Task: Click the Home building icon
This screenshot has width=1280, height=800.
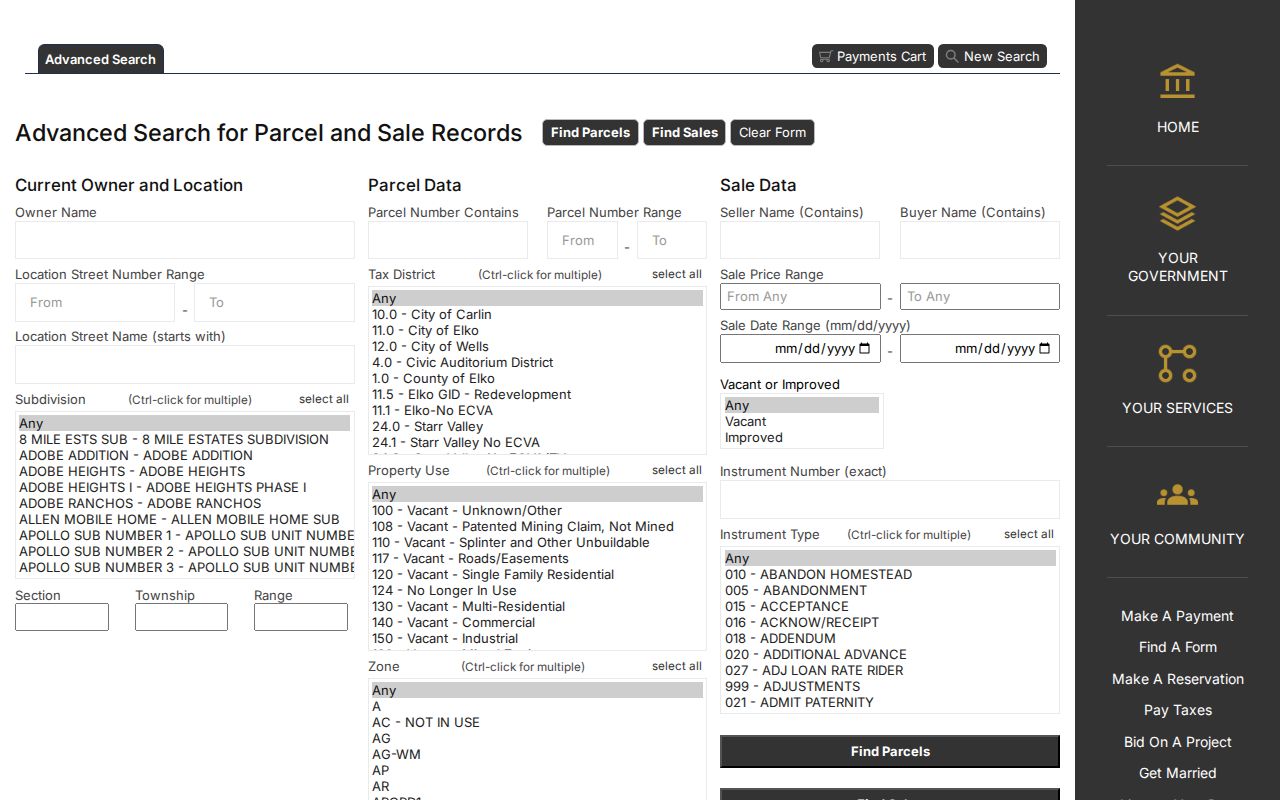Action: click(x=1177, y=82)
